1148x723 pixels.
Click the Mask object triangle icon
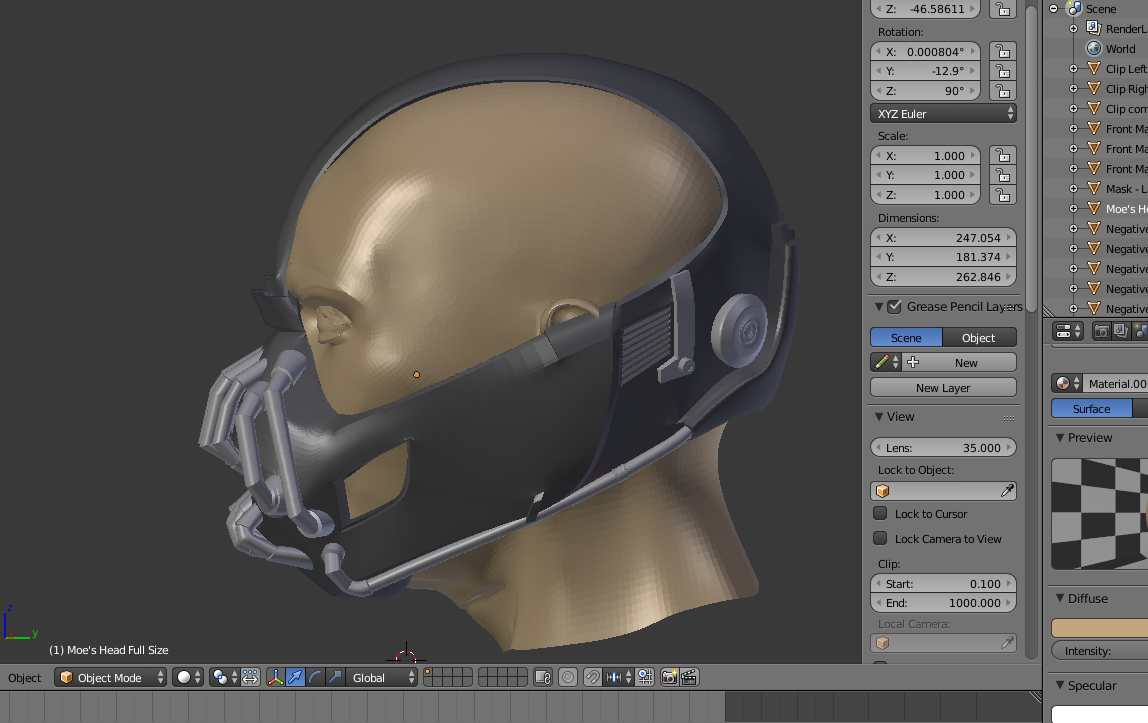tap(1094, 189)
